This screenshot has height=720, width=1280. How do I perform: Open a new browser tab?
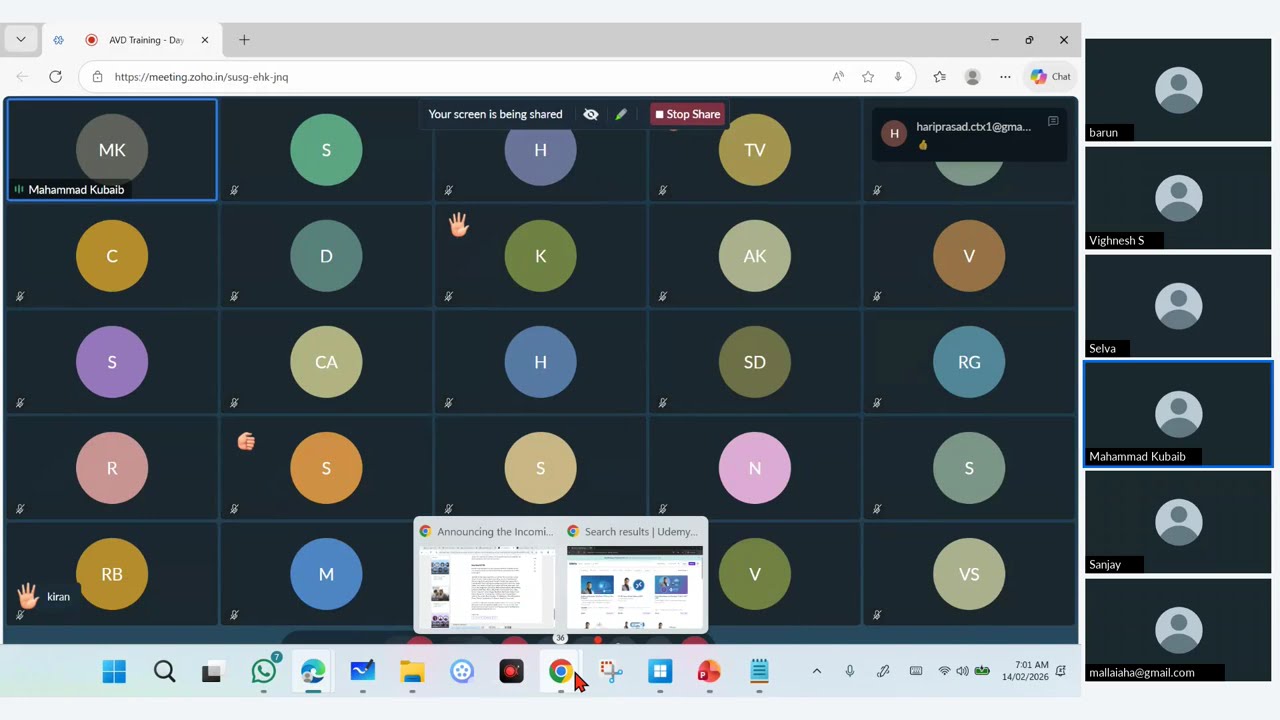pos(244,40)
